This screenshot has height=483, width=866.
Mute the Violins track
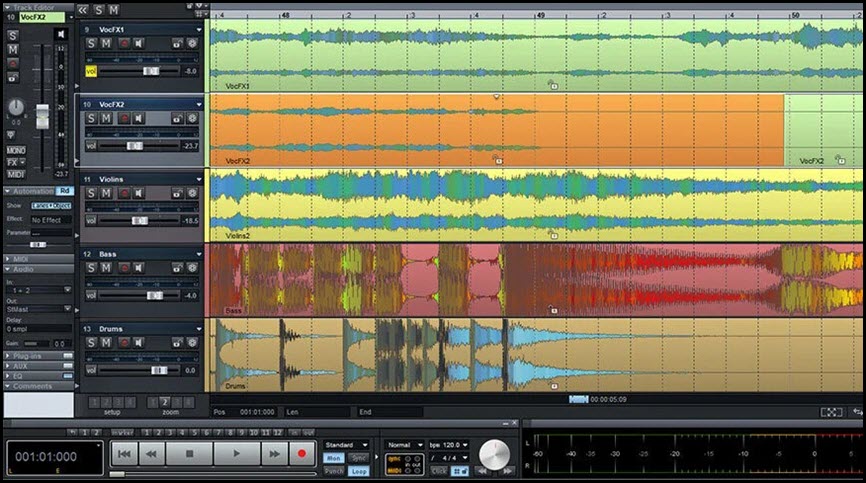click(106, 193)
